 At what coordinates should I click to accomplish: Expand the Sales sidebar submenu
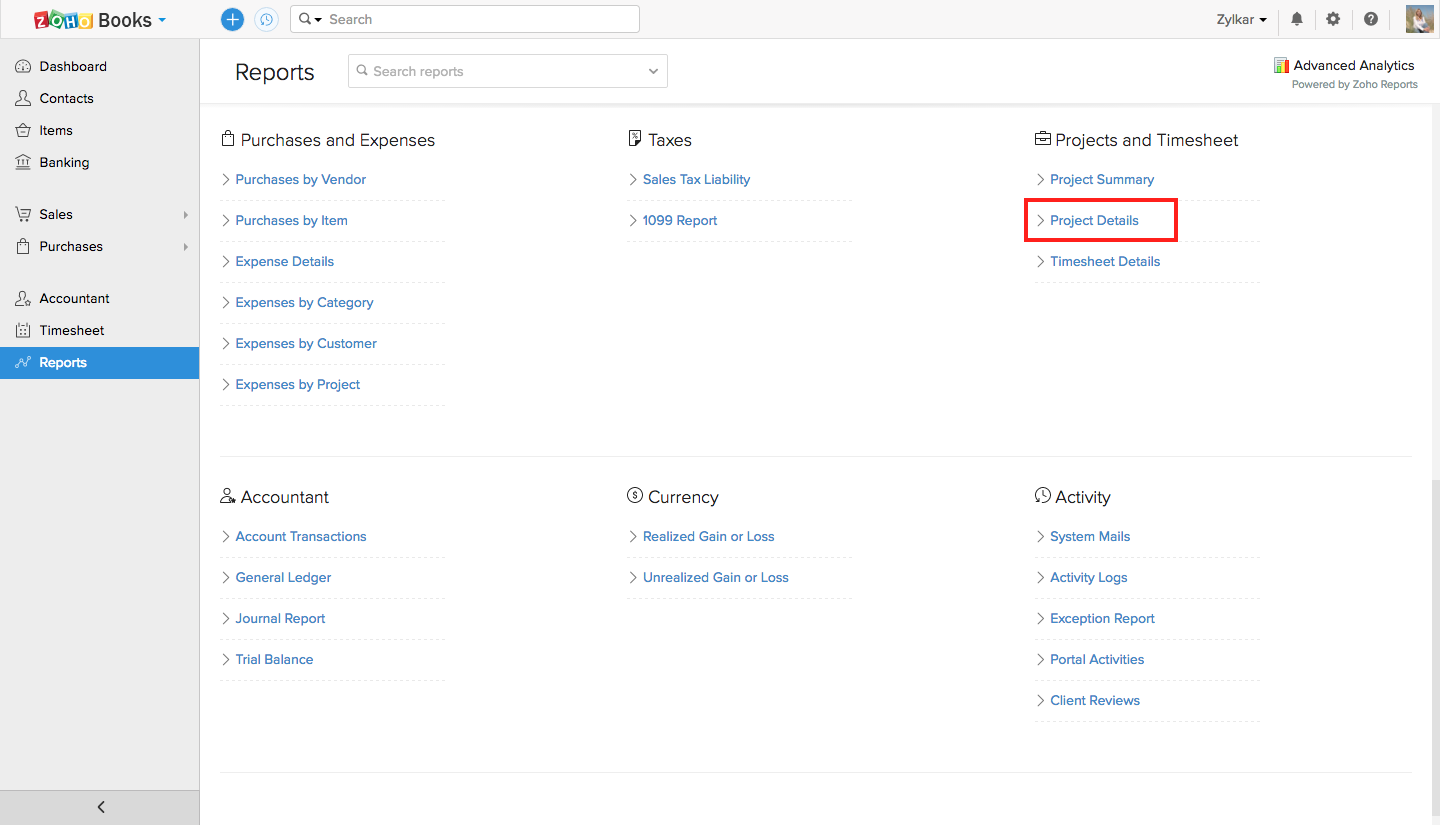click(x=186, y=214)
